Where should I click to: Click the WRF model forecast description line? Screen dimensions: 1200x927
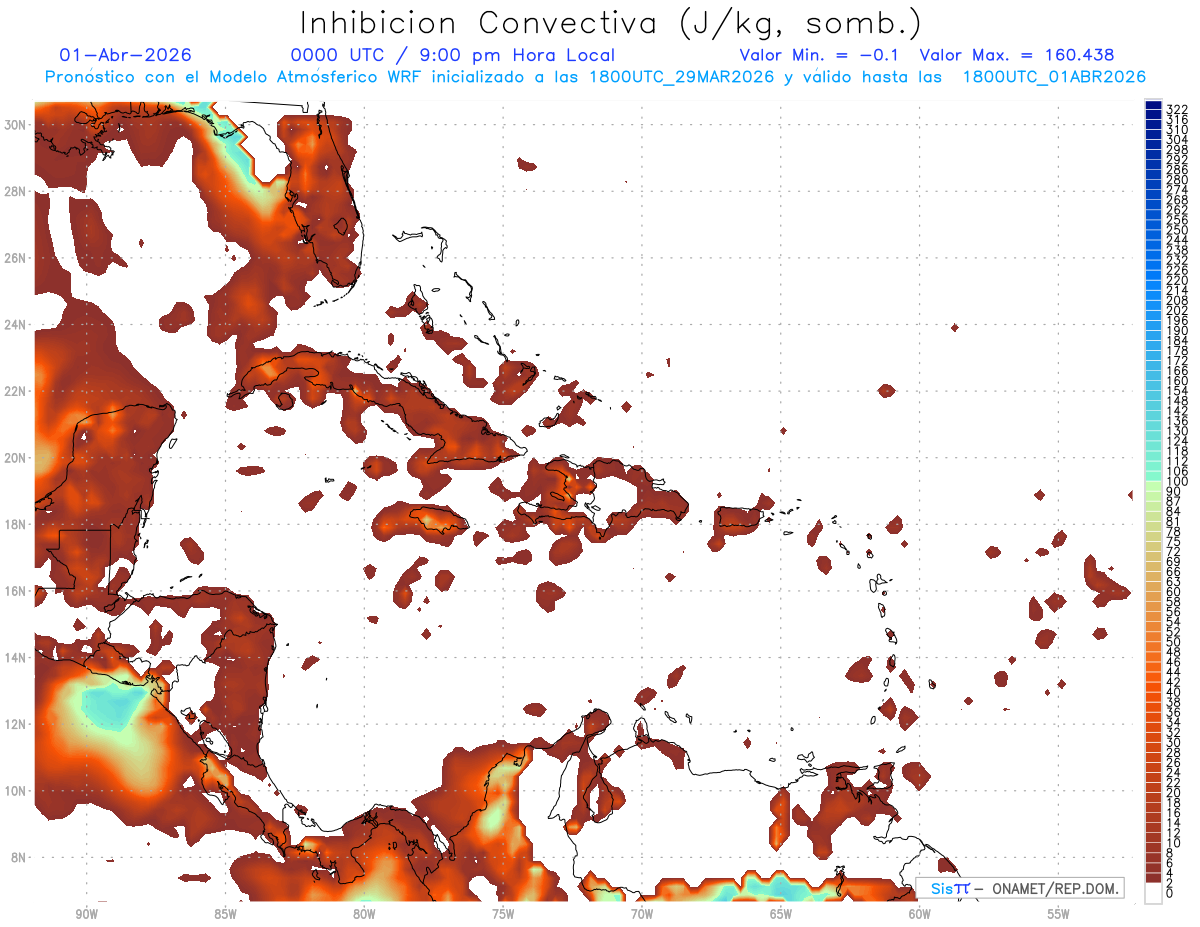pyautogui.click(x=595, y=76)
